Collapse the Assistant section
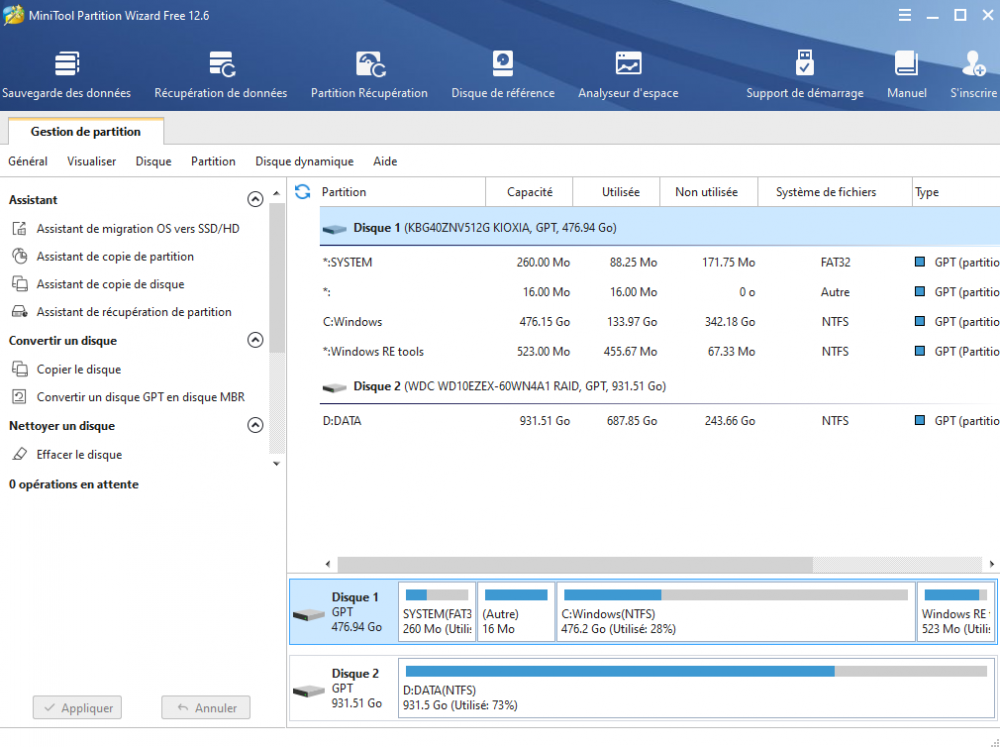Screen dimensions: 1000x747 point(255,200)
